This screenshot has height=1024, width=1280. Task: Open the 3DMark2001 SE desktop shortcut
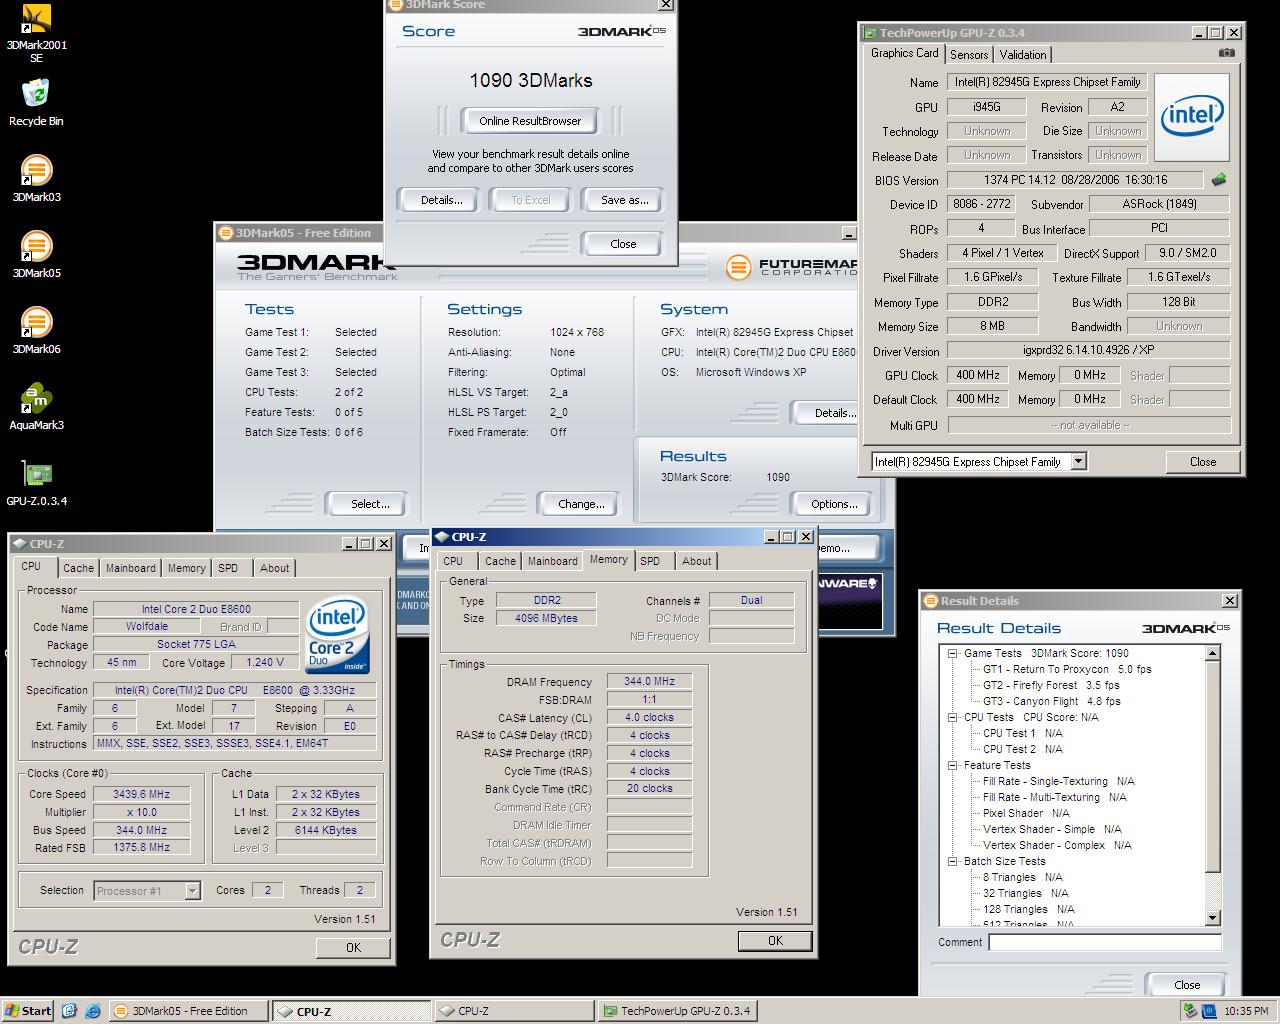pyautogui.click(x=36, y=34)
